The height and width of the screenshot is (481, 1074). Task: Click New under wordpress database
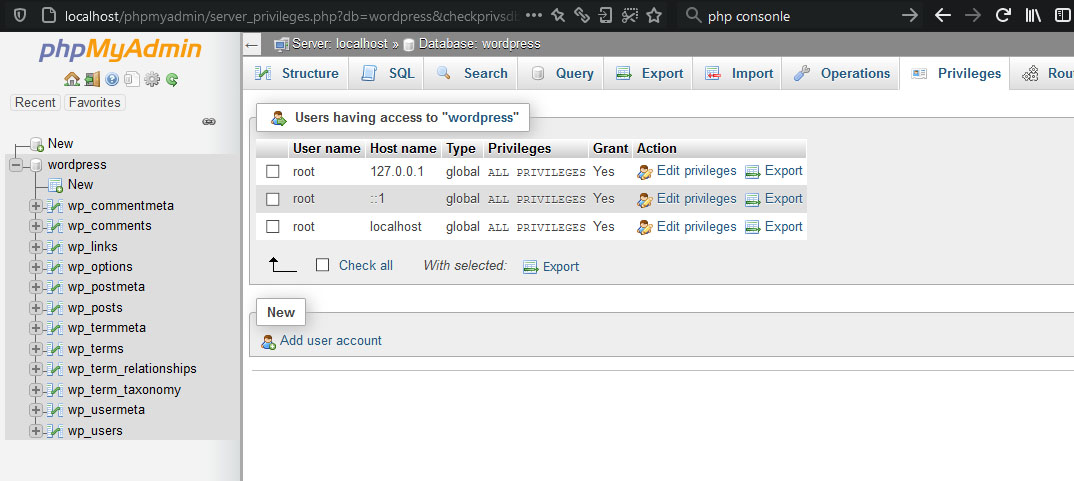pos(80,185)
